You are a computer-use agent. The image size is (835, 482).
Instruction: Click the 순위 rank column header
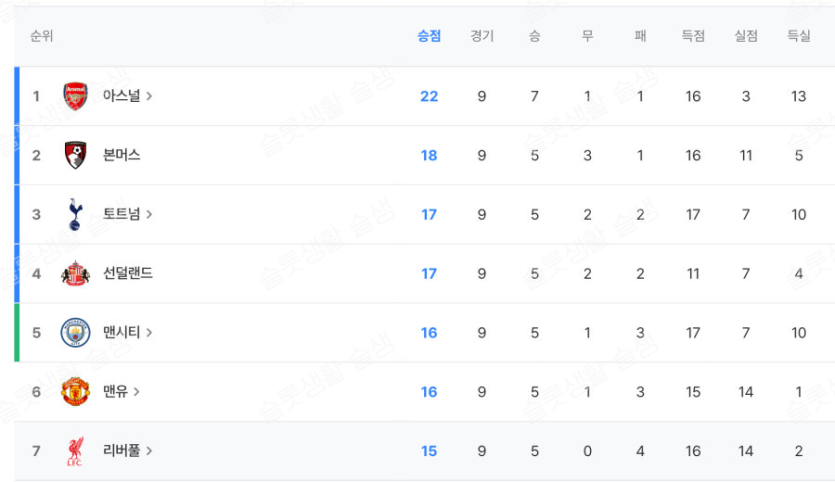tap(42, 36)
